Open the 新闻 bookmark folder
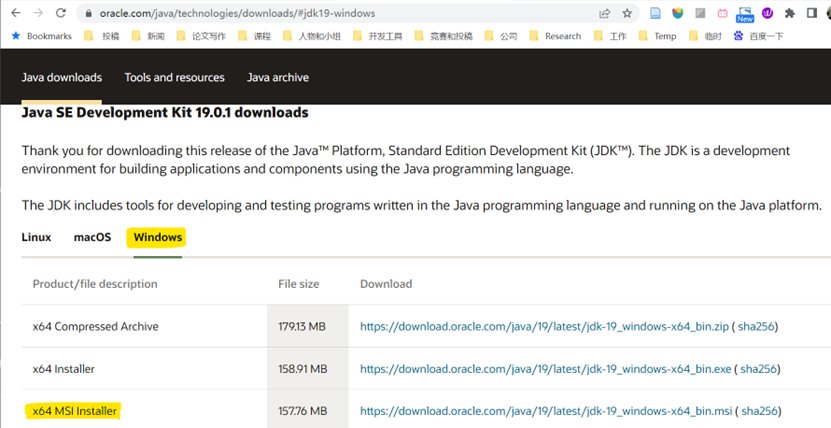The width and height of the screenshot is (831, 428). tap(148, 36)
